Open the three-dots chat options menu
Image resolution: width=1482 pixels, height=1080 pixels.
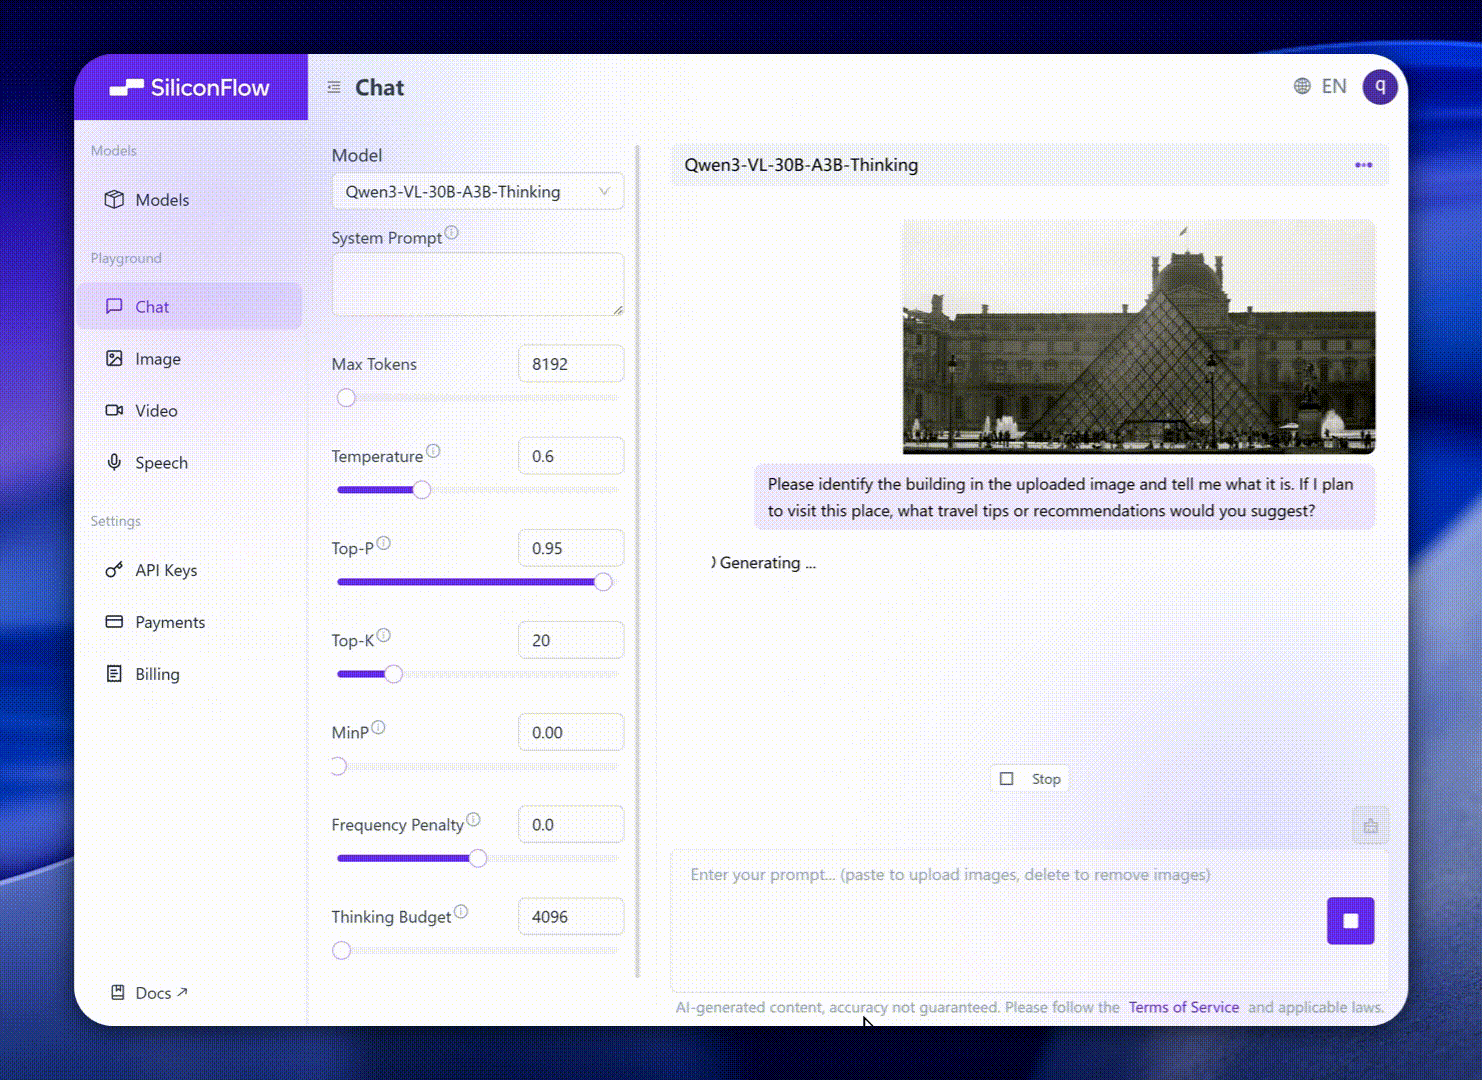coord(1363,165)
